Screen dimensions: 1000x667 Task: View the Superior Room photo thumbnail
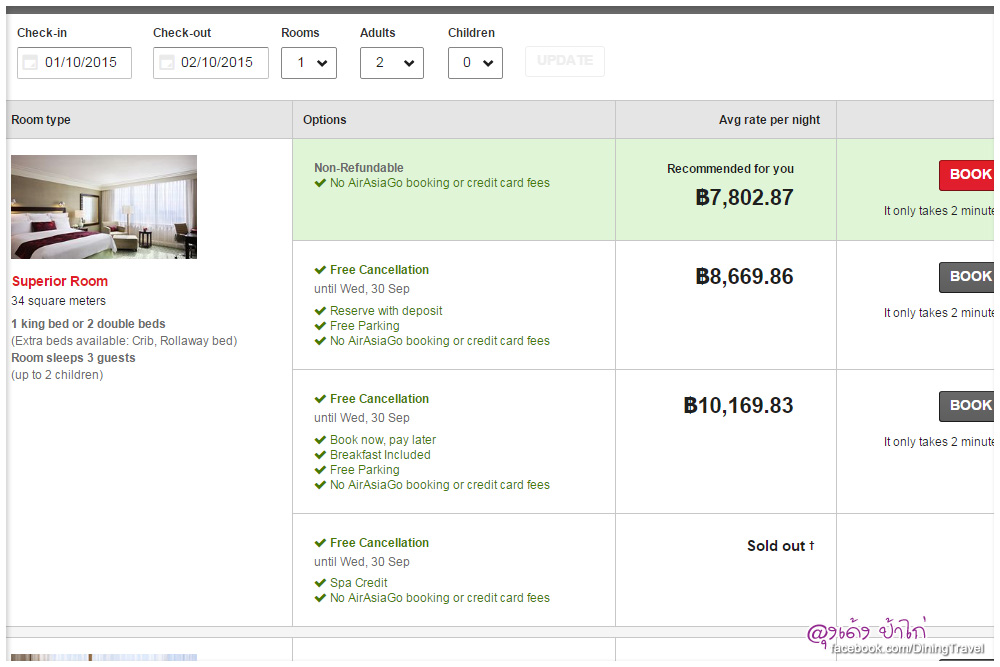104,207
